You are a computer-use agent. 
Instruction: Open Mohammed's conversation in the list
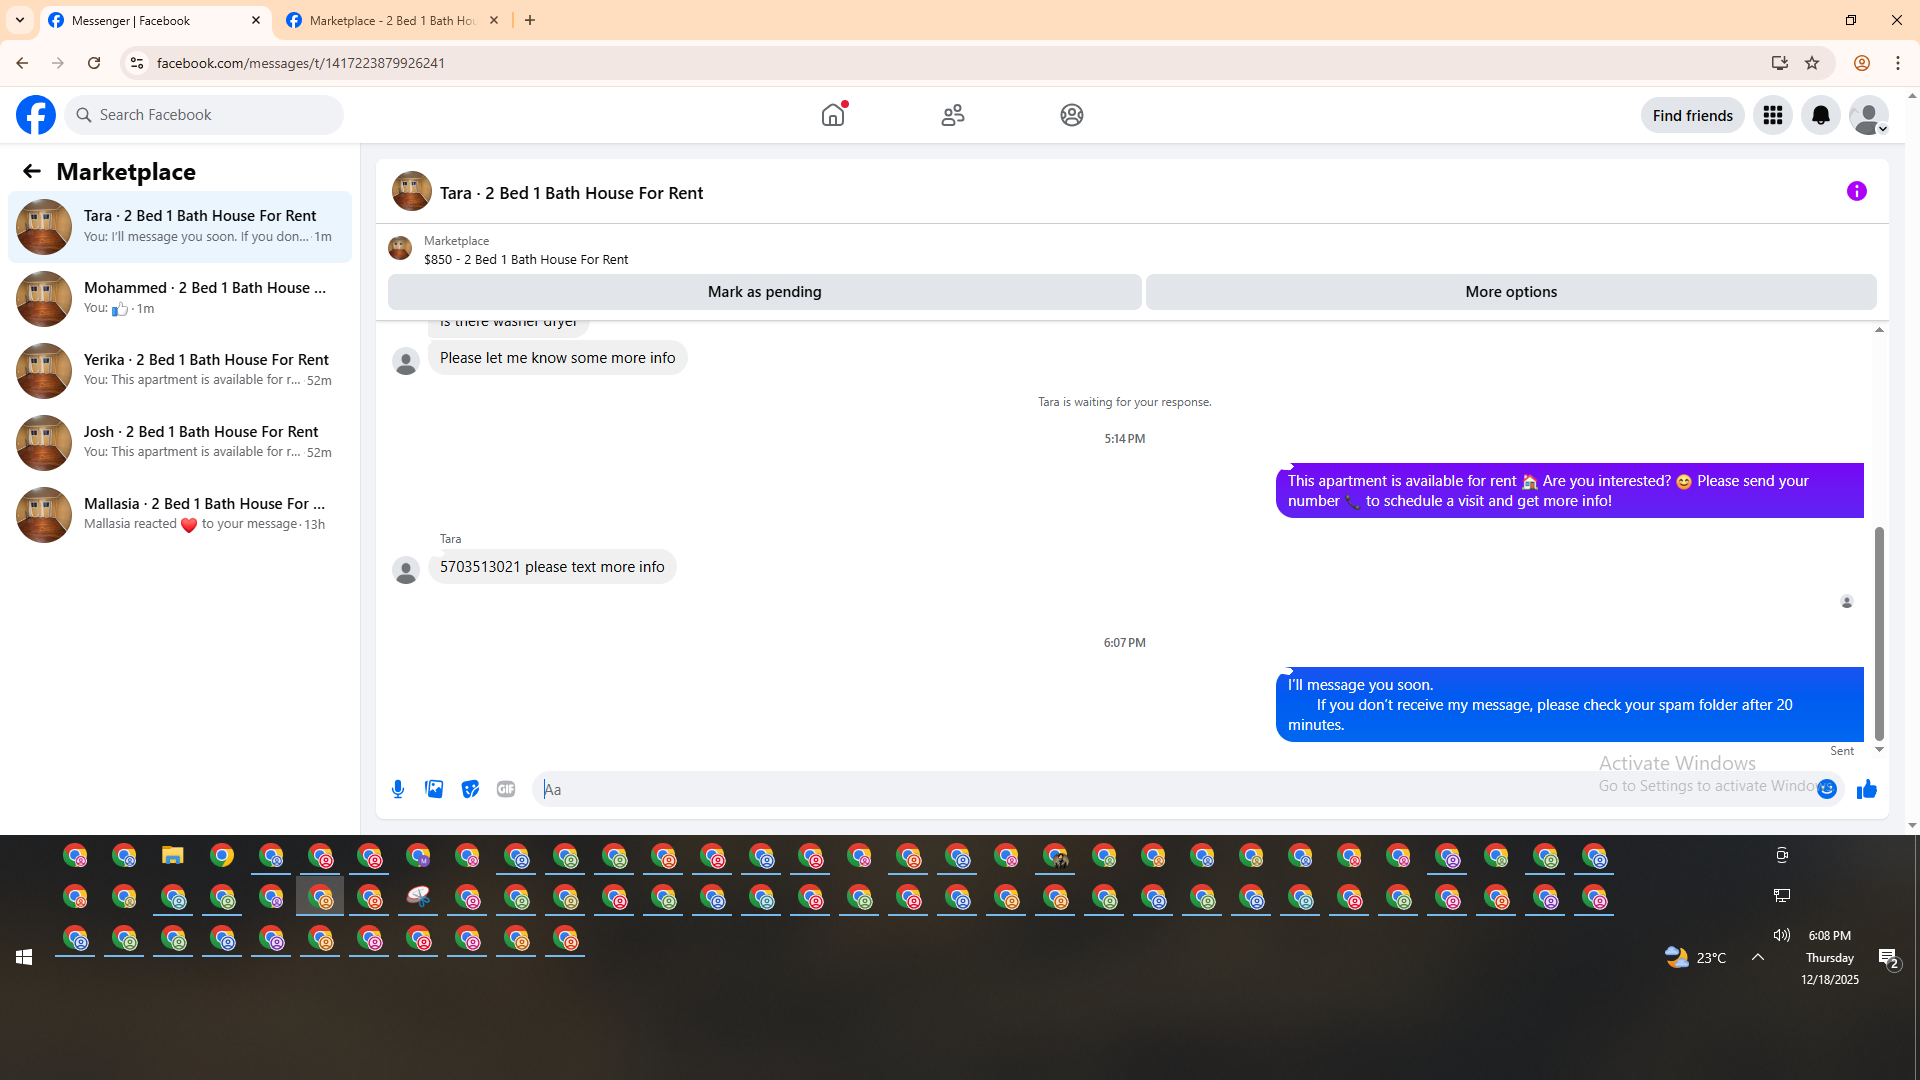[x=180, y=299]
